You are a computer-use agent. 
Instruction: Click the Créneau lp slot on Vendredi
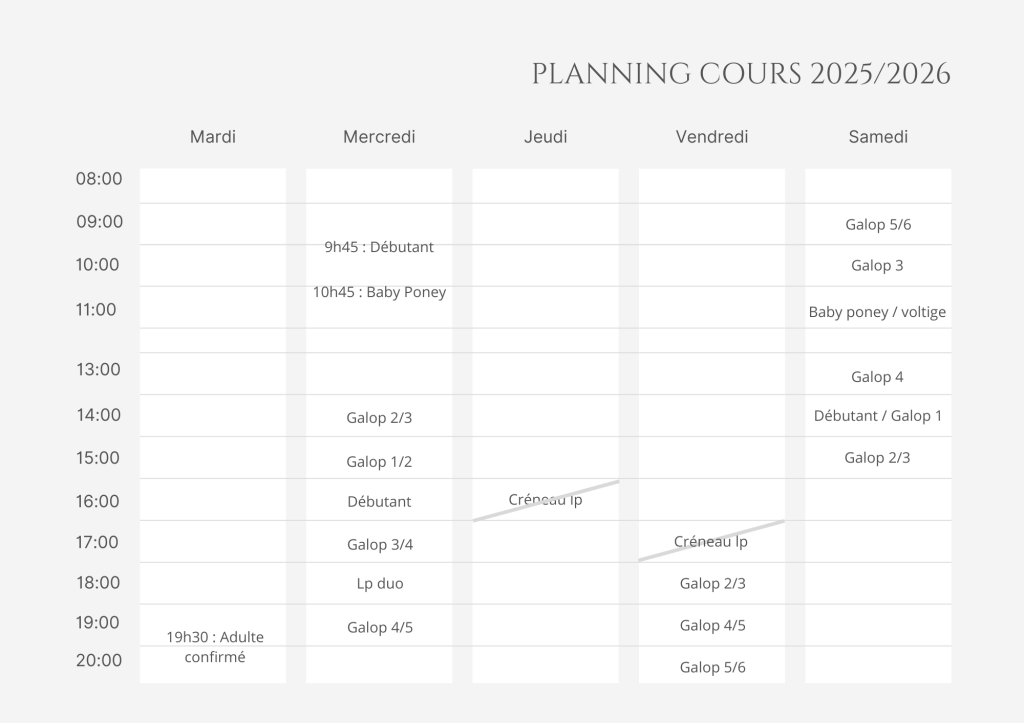tap(711, 542)
